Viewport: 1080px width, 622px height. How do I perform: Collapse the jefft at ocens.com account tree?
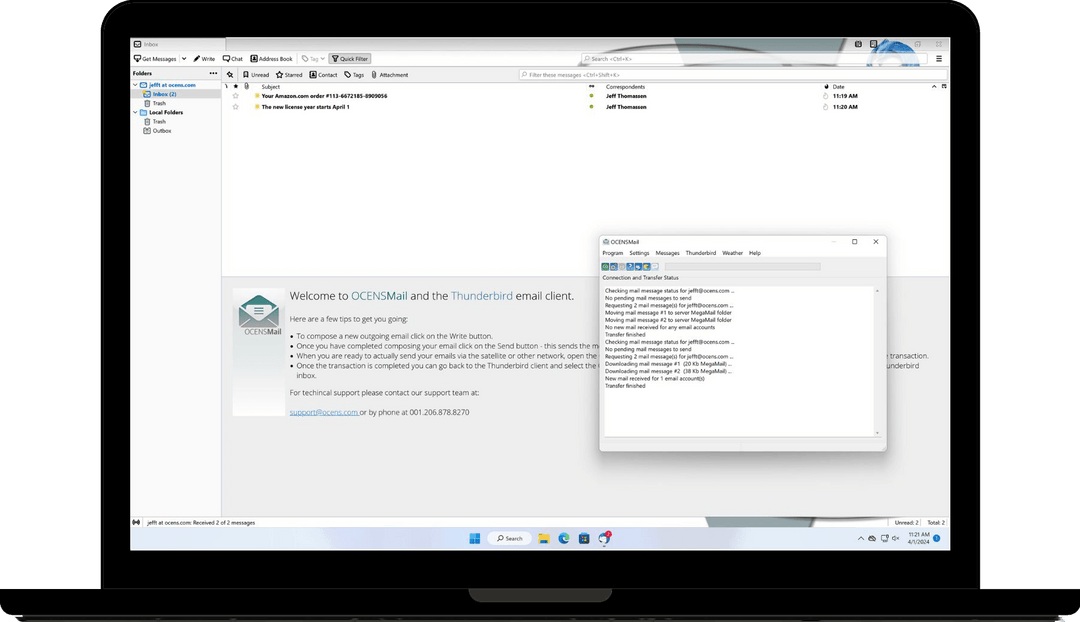pyautogui.click(x=136, y=85)
